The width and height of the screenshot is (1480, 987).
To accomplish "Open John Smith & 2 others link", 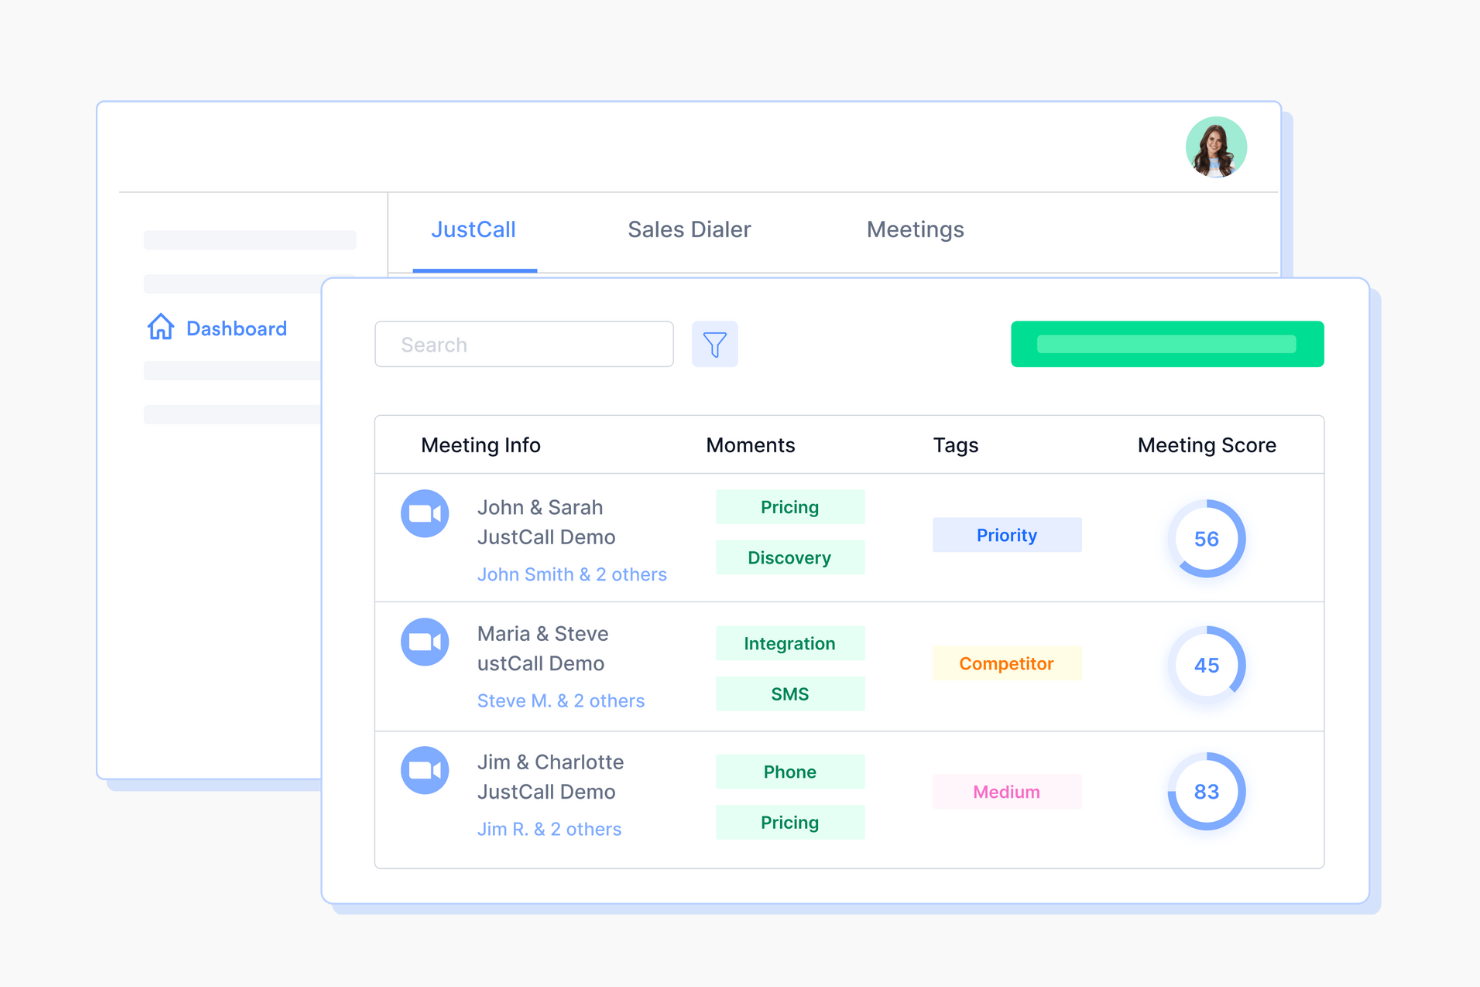I will [x=572, y=574].
